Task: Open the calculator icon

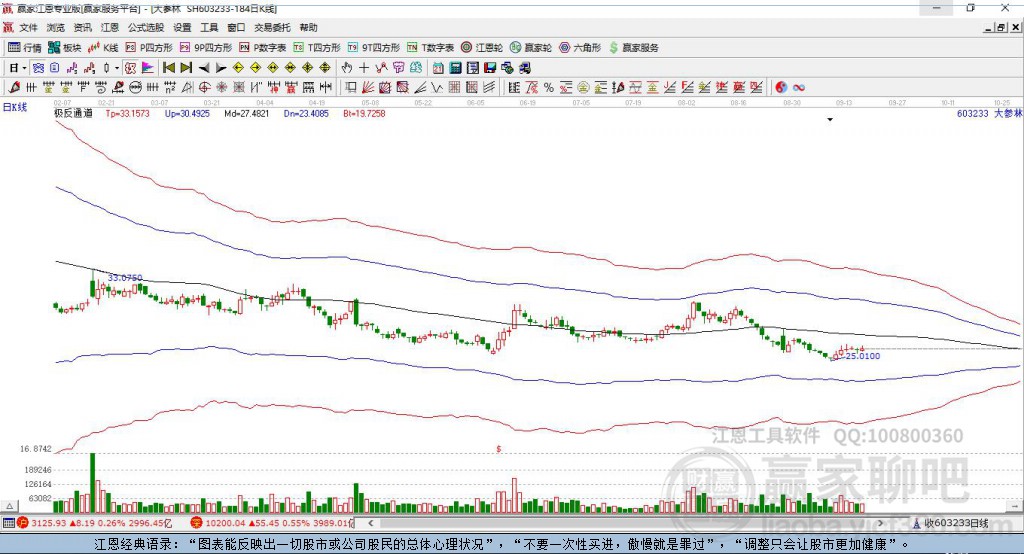Action: 455,68
